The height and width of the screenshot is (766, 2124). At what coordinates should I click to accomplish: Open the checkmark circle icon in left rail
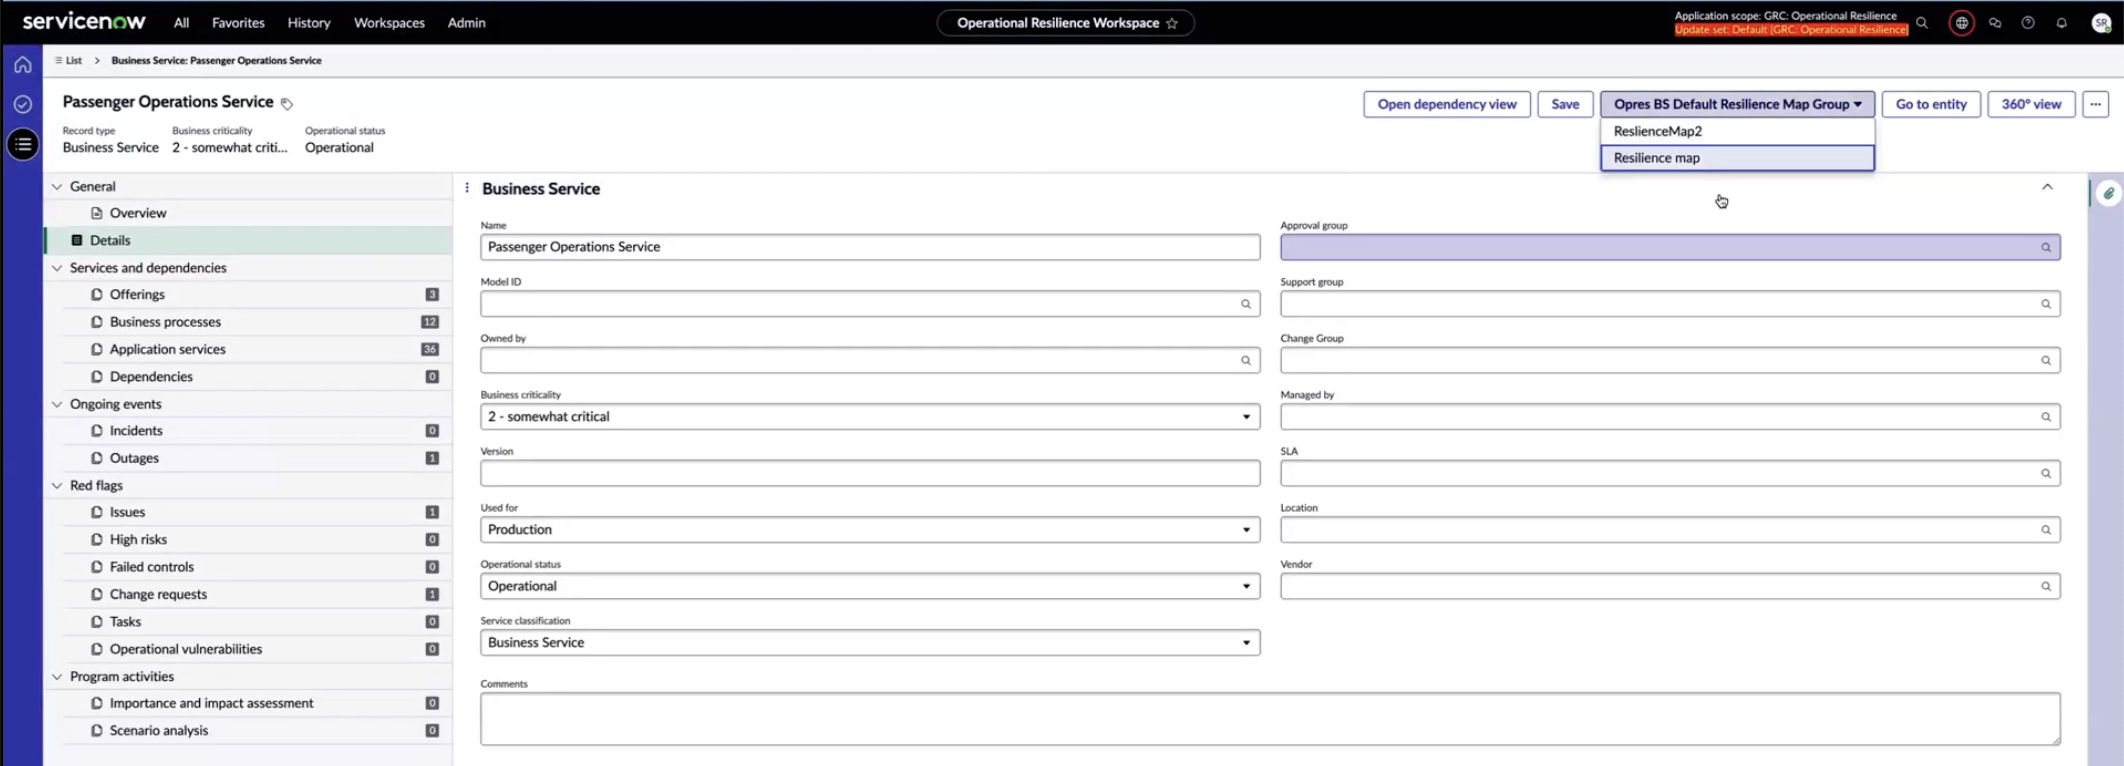click(x=22, y=104)
